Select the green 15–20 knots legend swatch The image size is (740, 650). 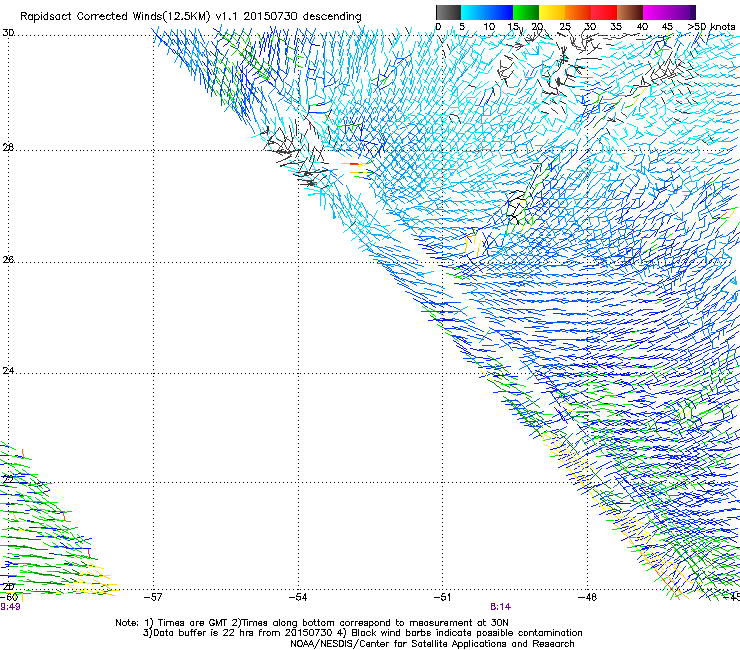[526, 12]
